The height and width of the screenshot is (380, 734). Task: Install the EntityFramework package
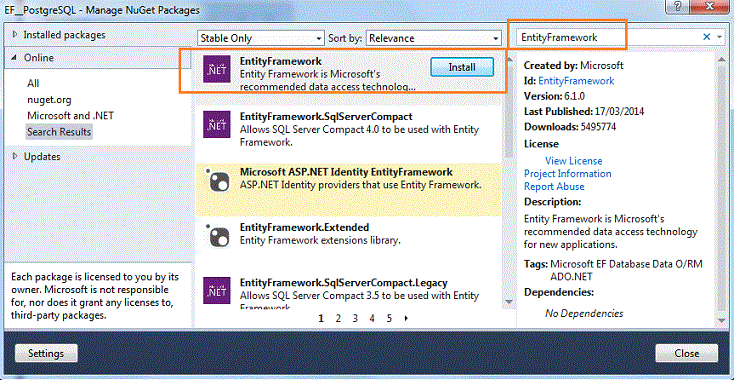(x=462, y=67)
